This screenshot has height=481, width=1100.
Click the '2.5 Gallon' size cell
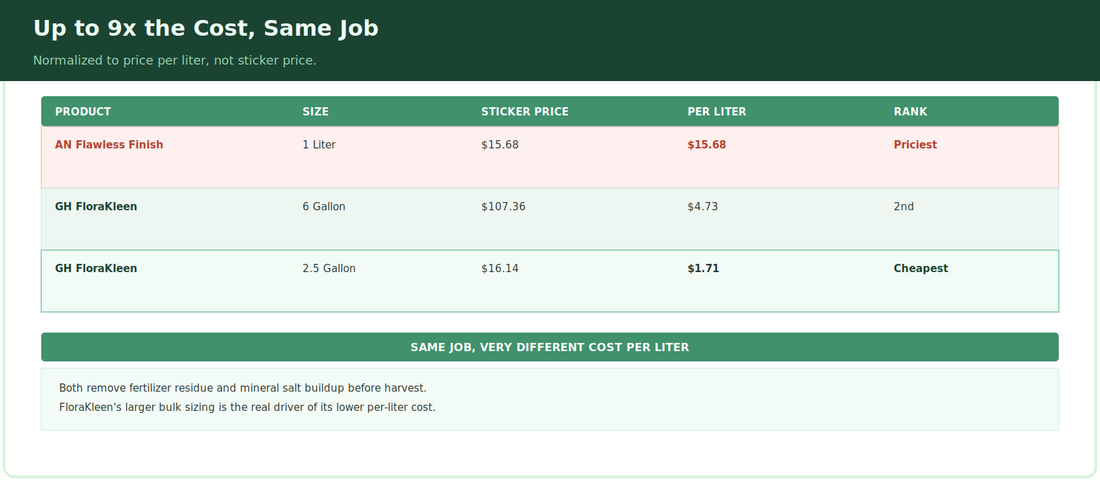(x=329, y=268)
